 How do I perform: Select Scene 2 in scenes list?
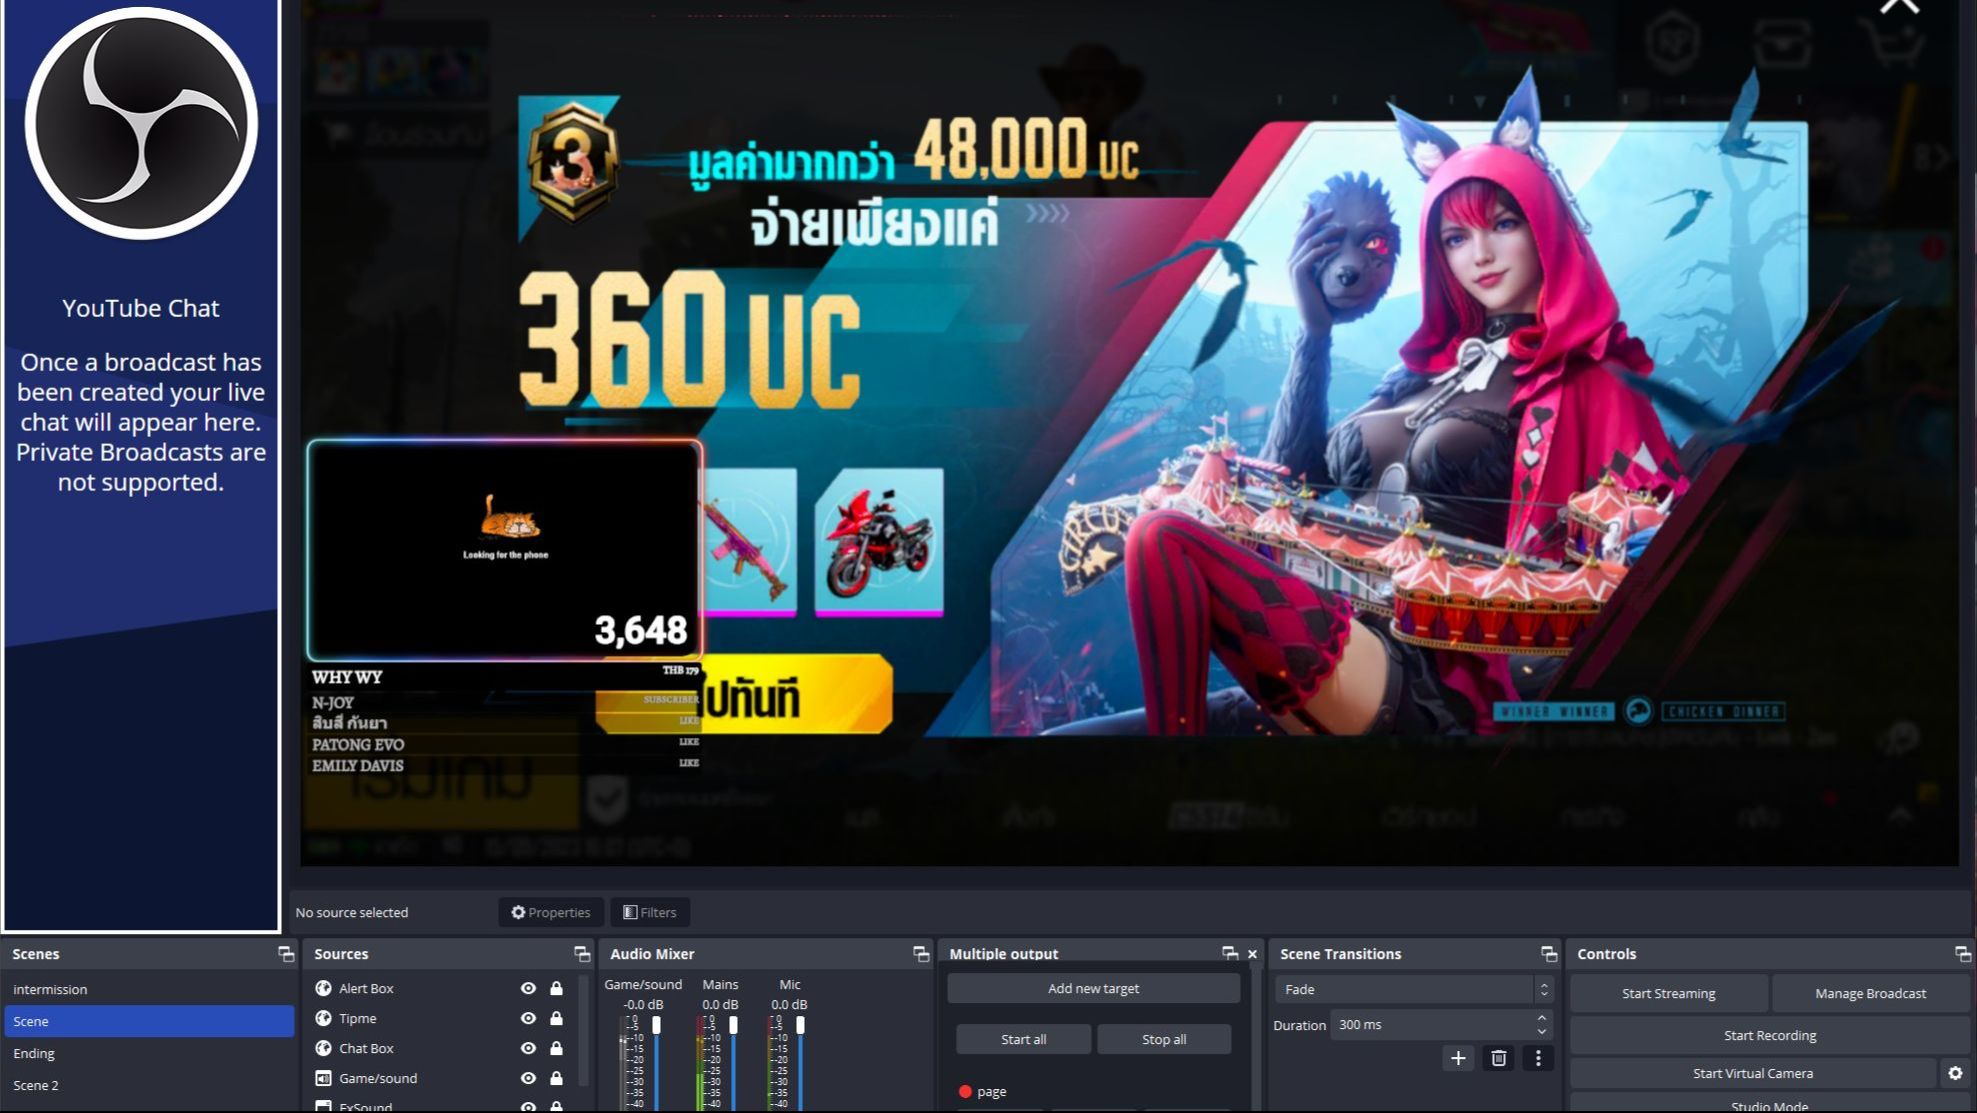149,1085
